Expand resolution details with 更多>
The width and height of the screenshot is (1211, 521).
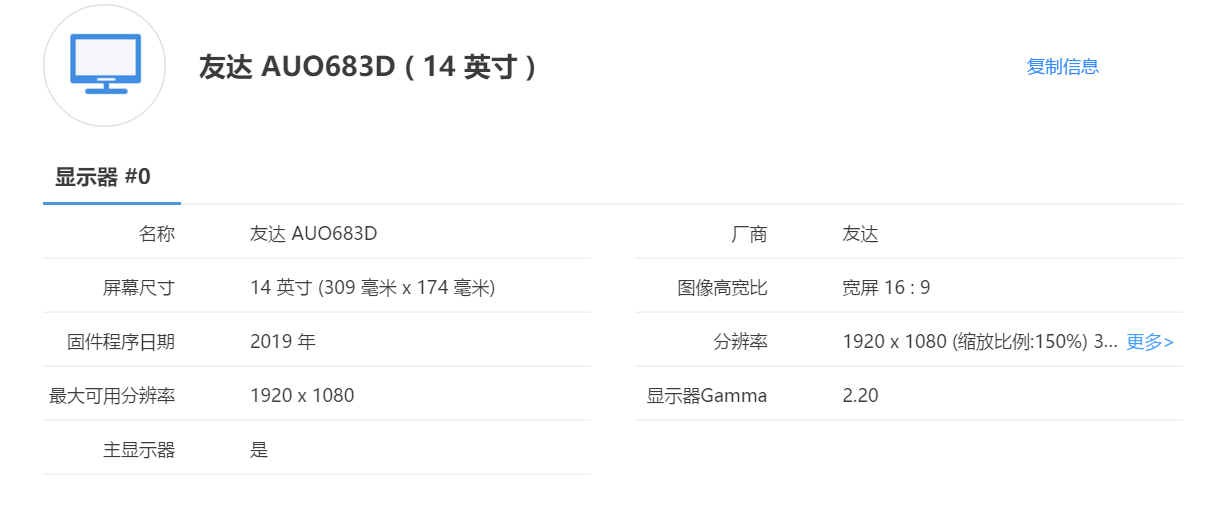(x=1149, y=342)
